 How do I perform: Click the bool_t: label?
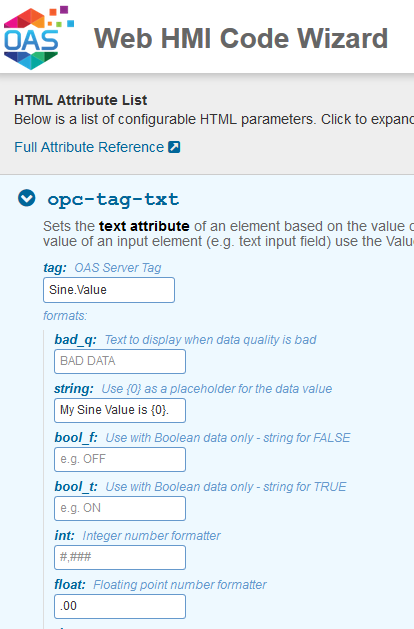(x=76, y=487)
